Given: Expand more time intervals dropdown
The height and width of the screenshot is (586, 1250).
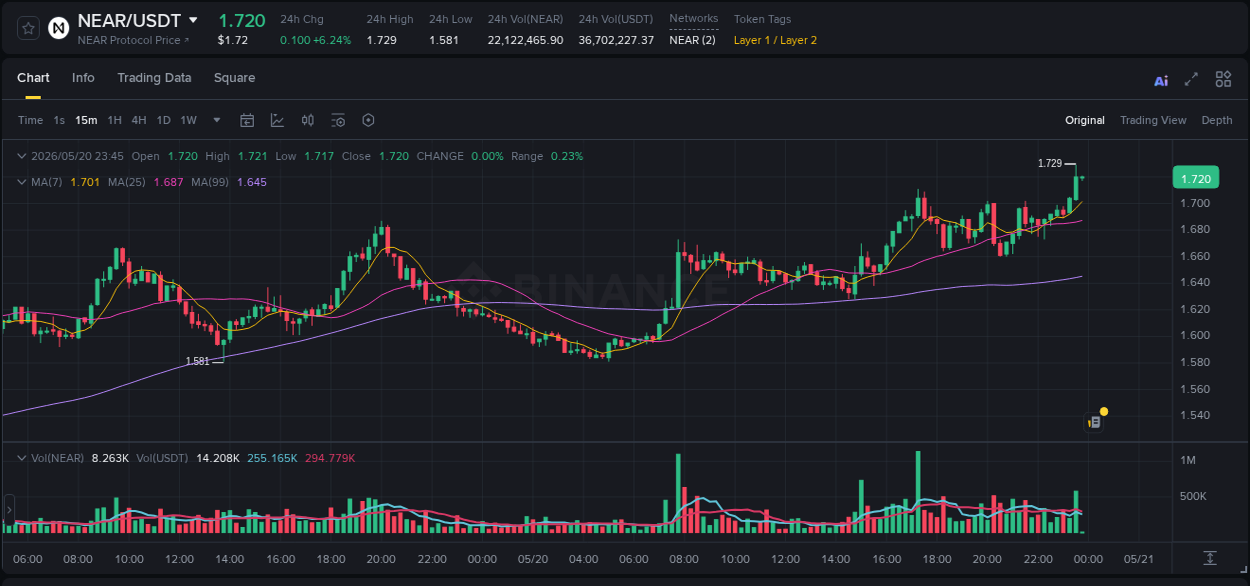Looking at the screenshot, I should click(x=217, y=120).
